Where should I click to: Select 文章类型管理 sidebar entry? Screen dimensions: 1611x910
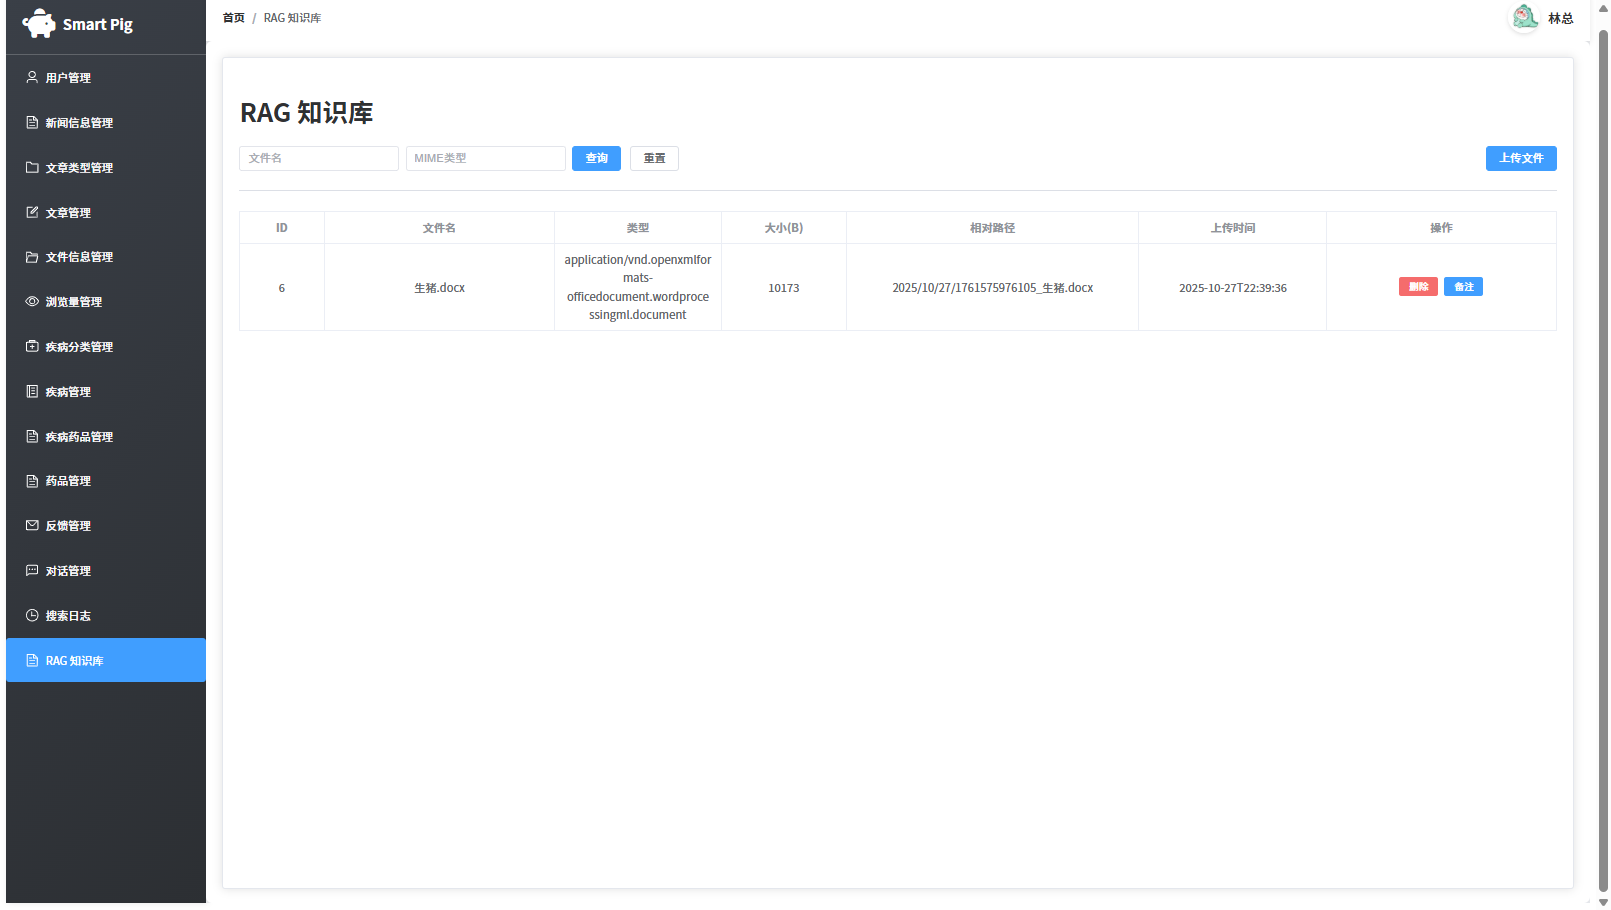coord(106,167)
